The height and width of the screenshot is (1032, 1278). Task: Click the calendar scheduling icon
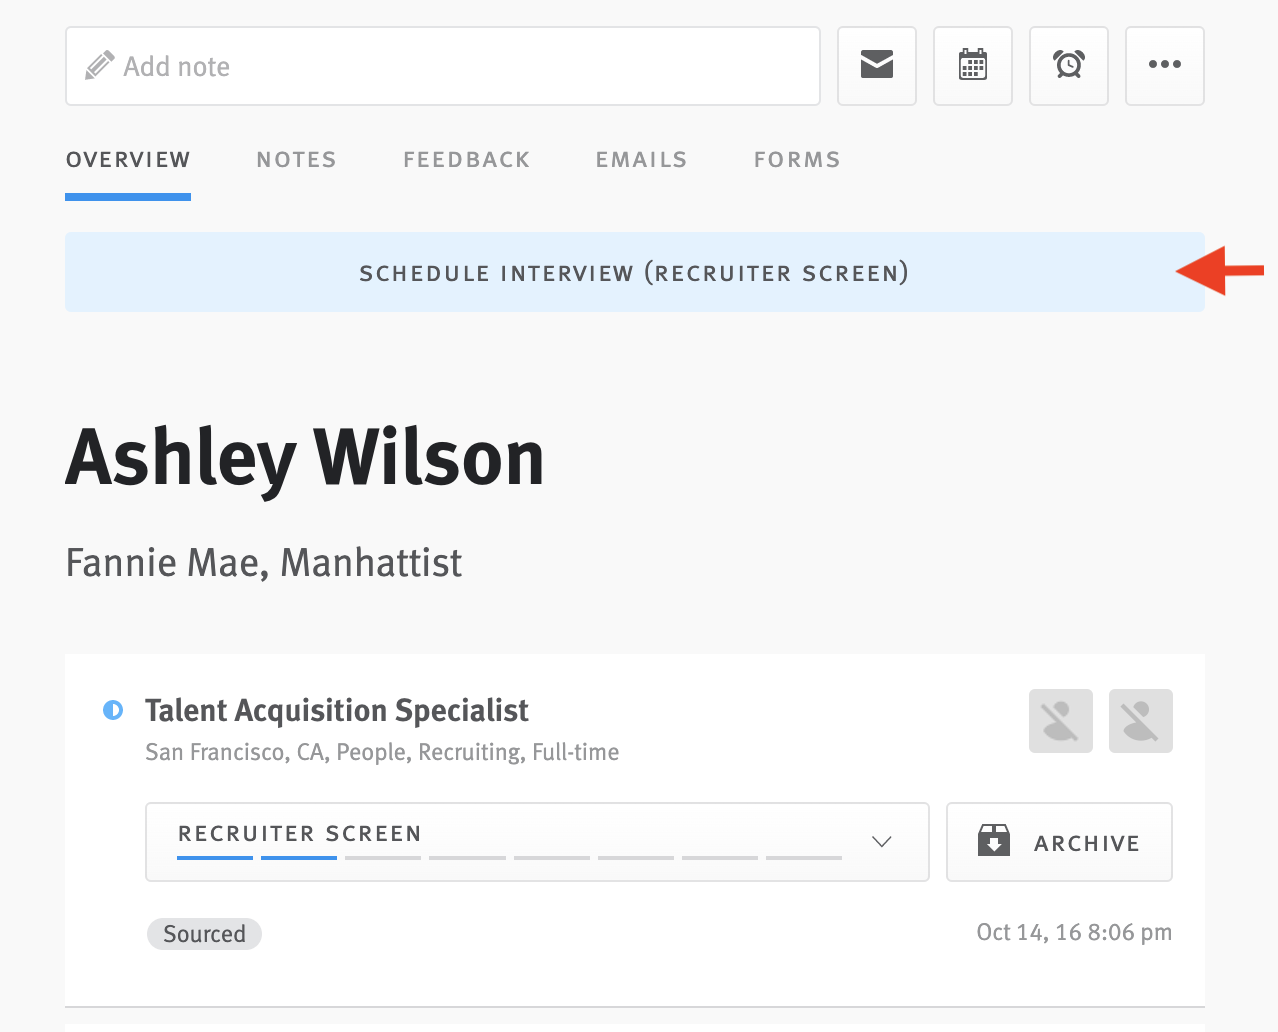point(972,66)
